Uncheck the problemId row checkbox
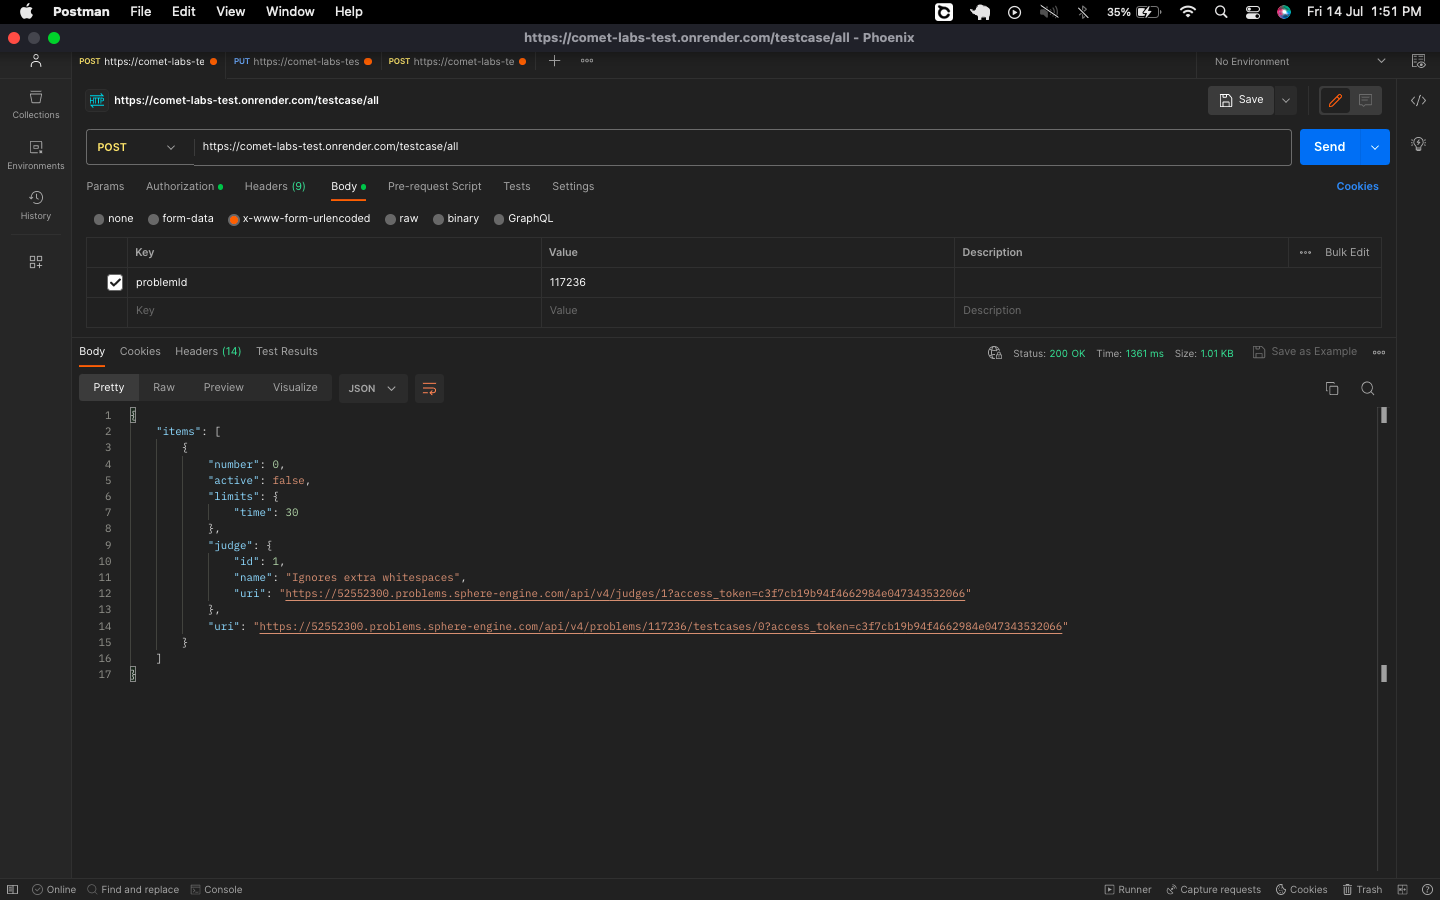 coord(115,282)
